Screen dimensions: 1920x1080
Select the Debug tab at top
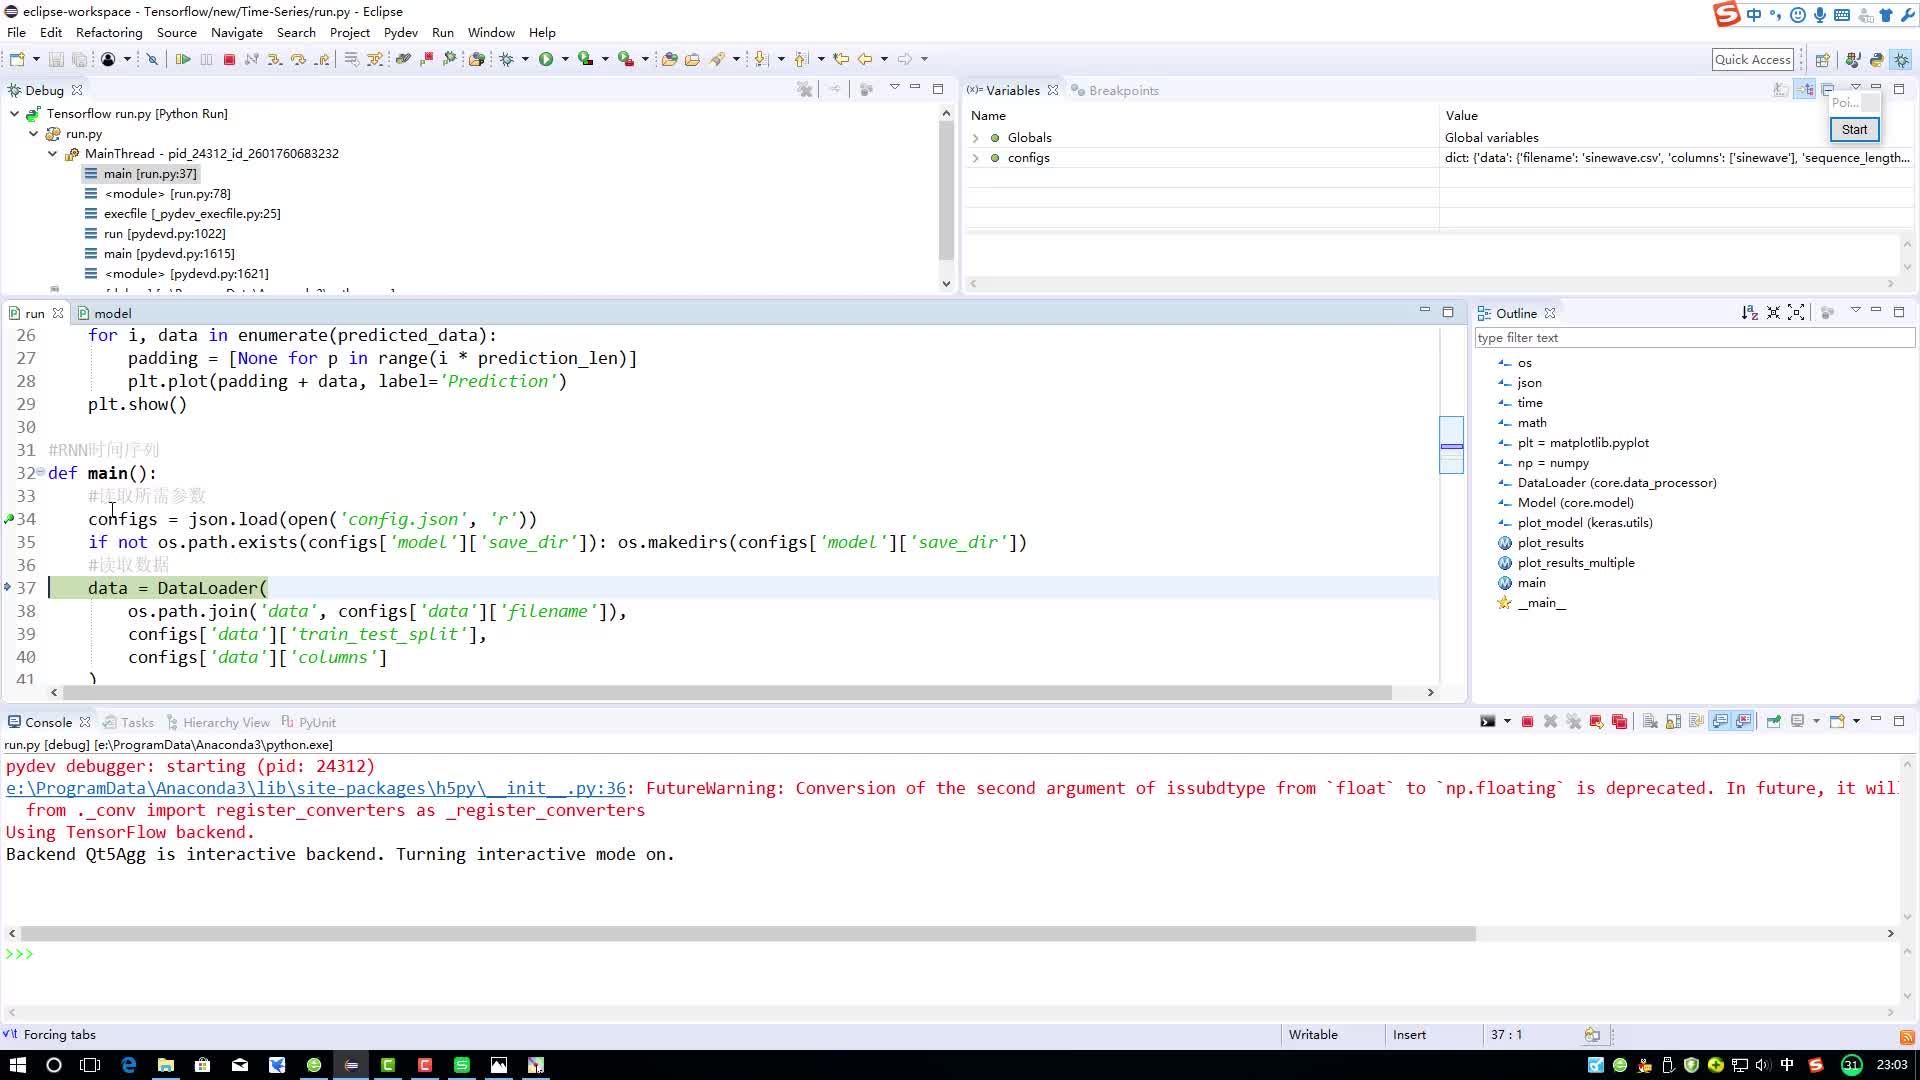[x=44, y=90]
